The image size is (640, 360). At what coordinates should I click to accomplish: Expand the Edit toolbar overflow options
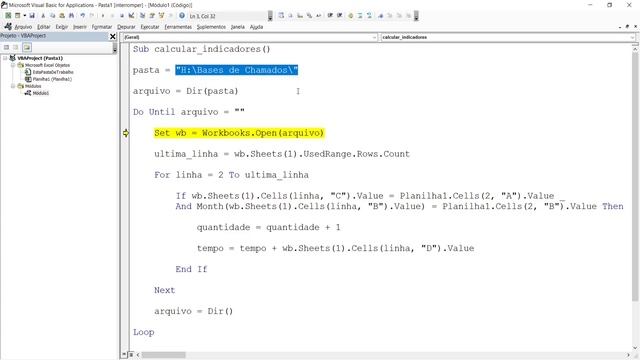(x=416, y=16)
